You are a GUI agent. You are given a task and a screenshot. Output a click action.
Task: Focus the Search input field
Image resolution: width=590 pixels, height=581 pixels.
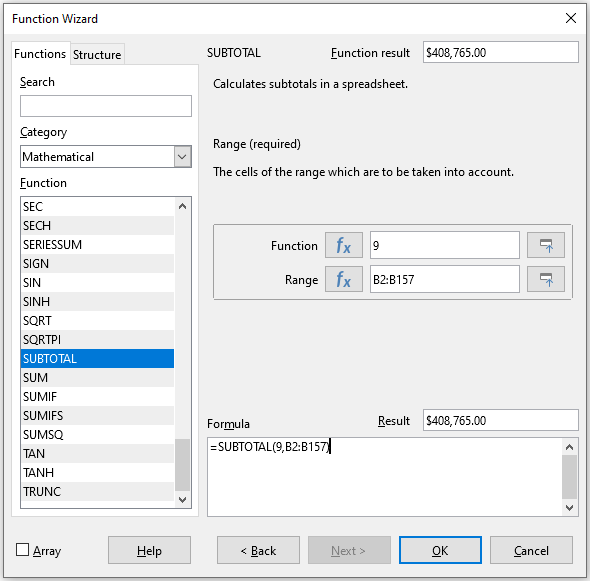[106, 106]
